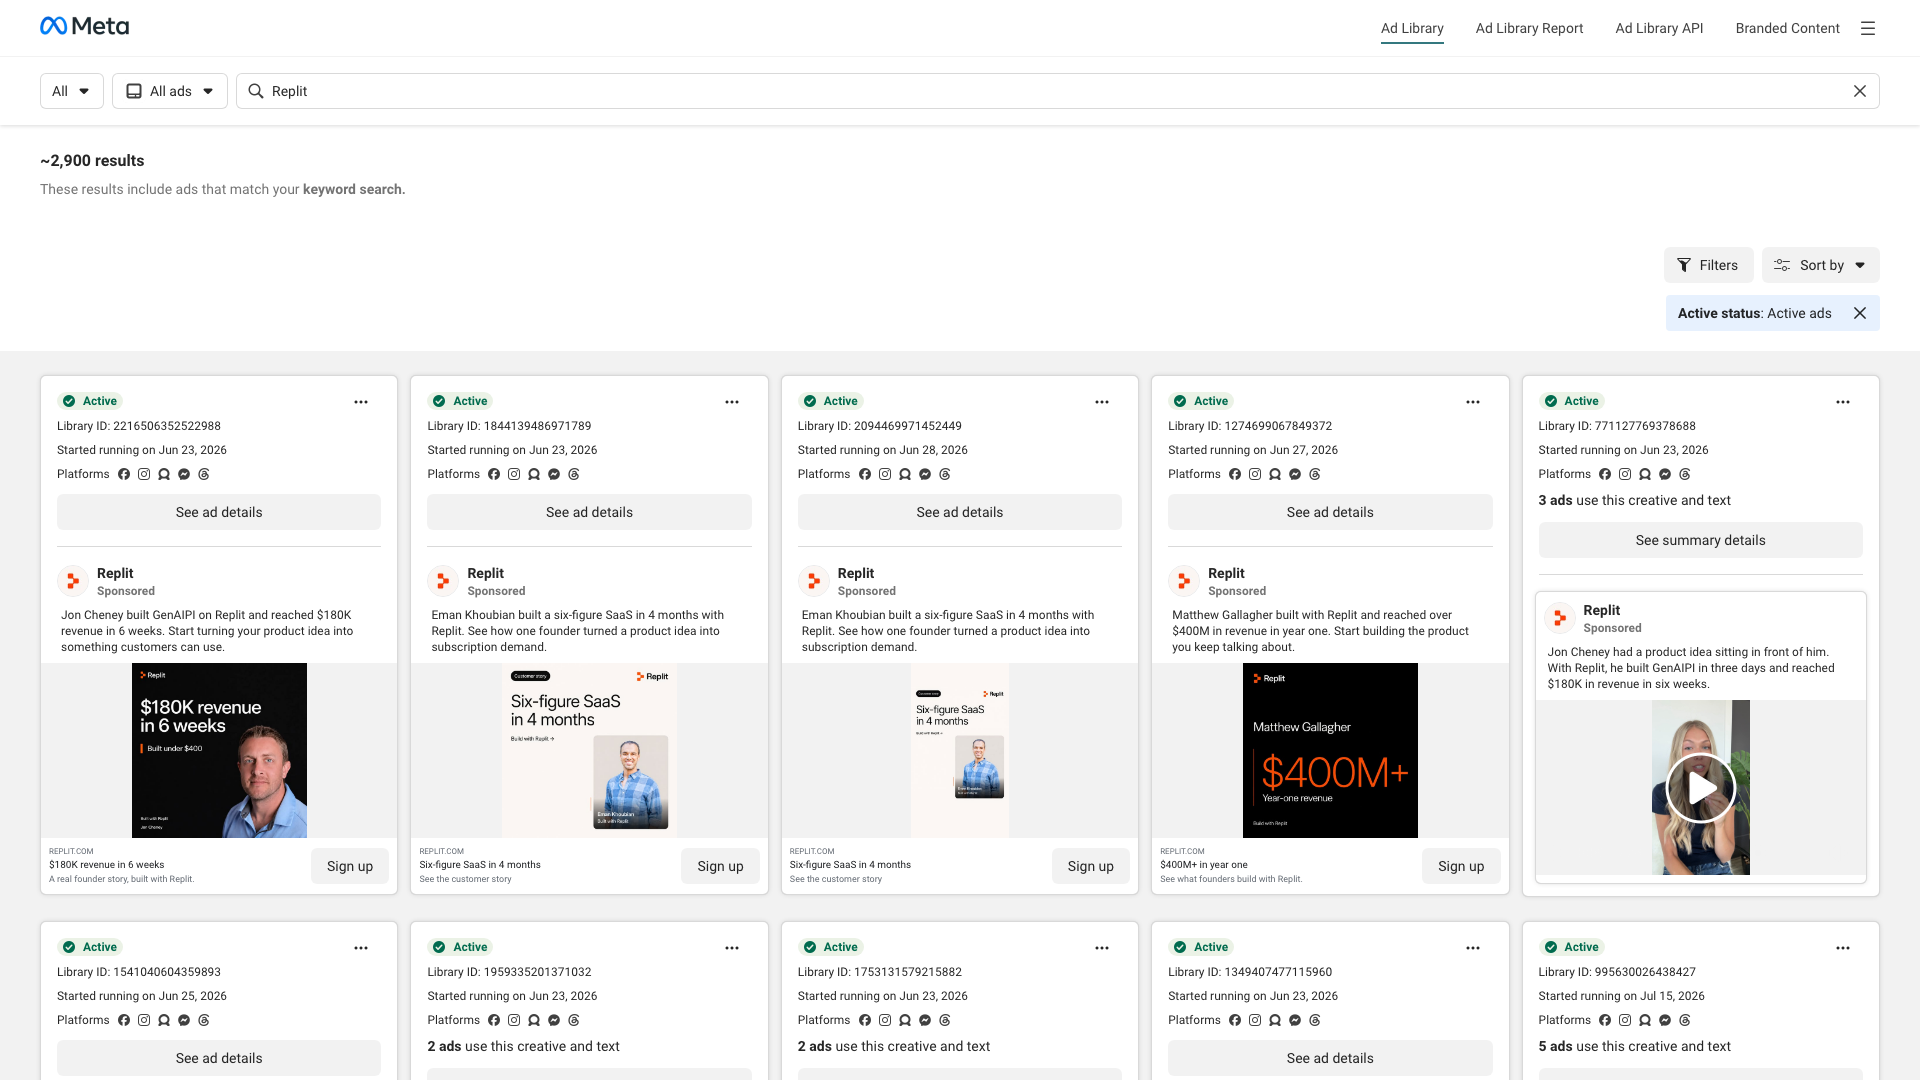Remove the Active status filter chip
The image size is (1920, 1080).
click(1859, 313)
